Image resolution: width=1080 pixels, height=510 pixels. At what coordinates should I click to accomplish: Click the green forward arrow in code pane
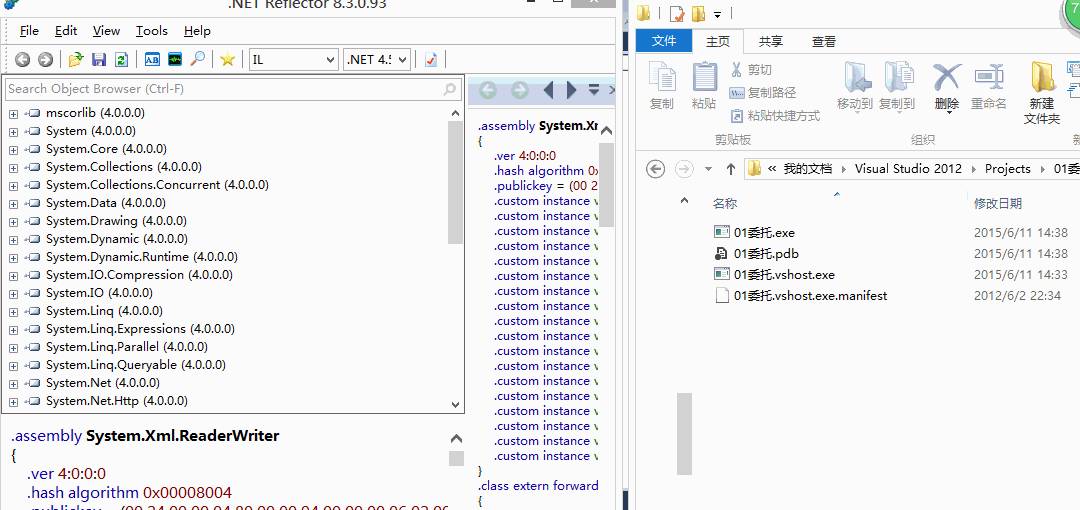520,90
